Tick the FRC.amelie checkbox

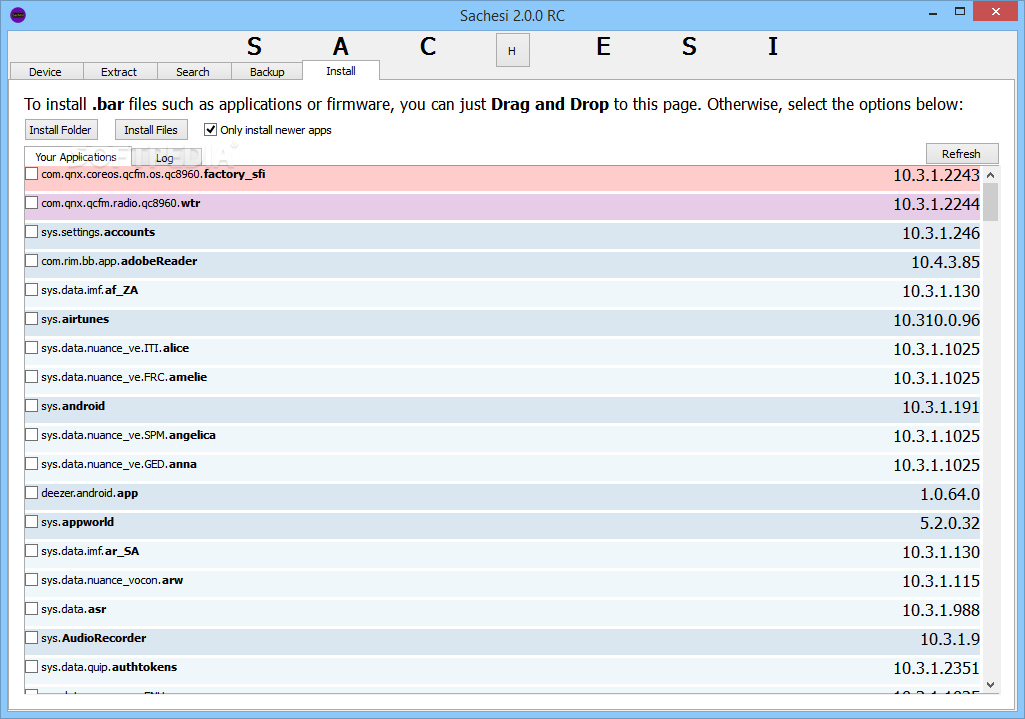(31, 376)
